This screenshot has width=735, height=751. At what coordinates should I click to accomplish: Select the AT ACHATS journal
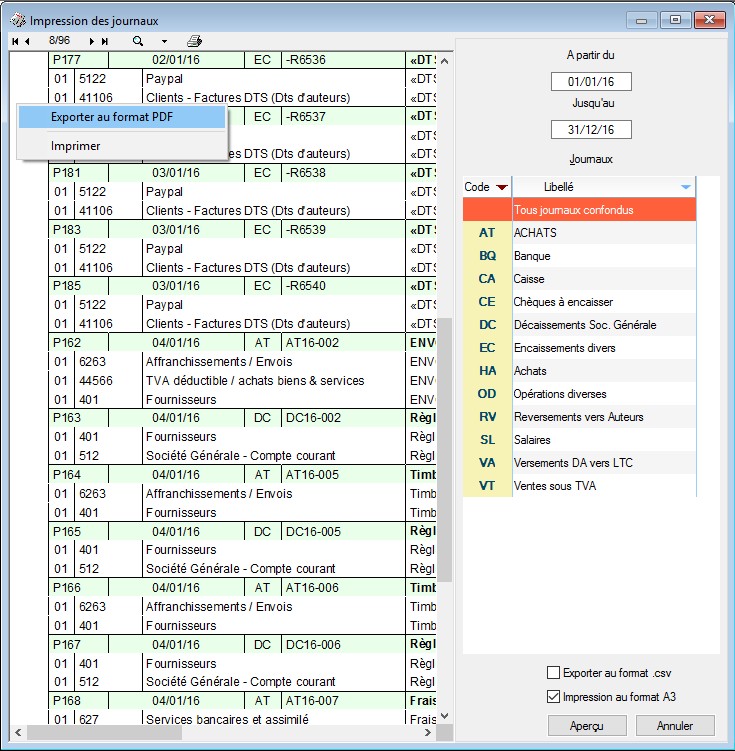point(579,233)
